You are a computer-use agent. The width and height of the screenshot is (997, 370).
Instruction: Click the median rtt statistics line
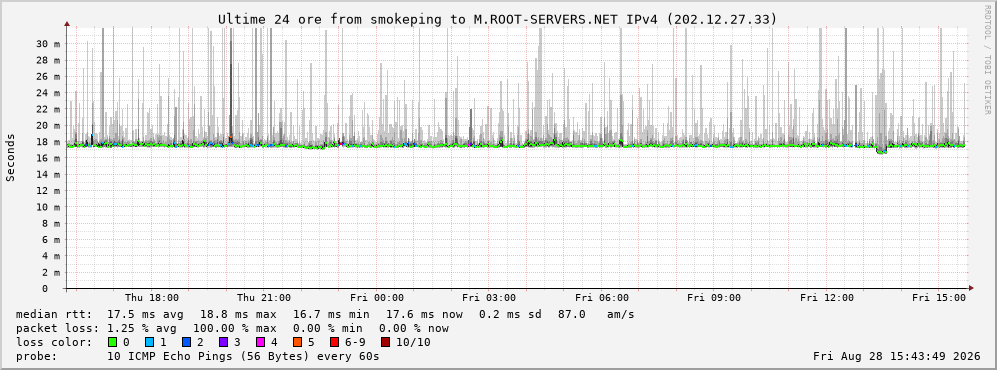point(325,315)
